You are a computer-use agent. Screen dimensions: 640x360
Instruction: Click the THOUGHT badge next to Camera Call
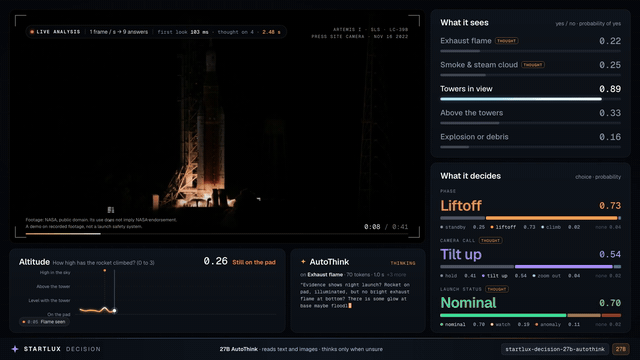click(491, 240)
